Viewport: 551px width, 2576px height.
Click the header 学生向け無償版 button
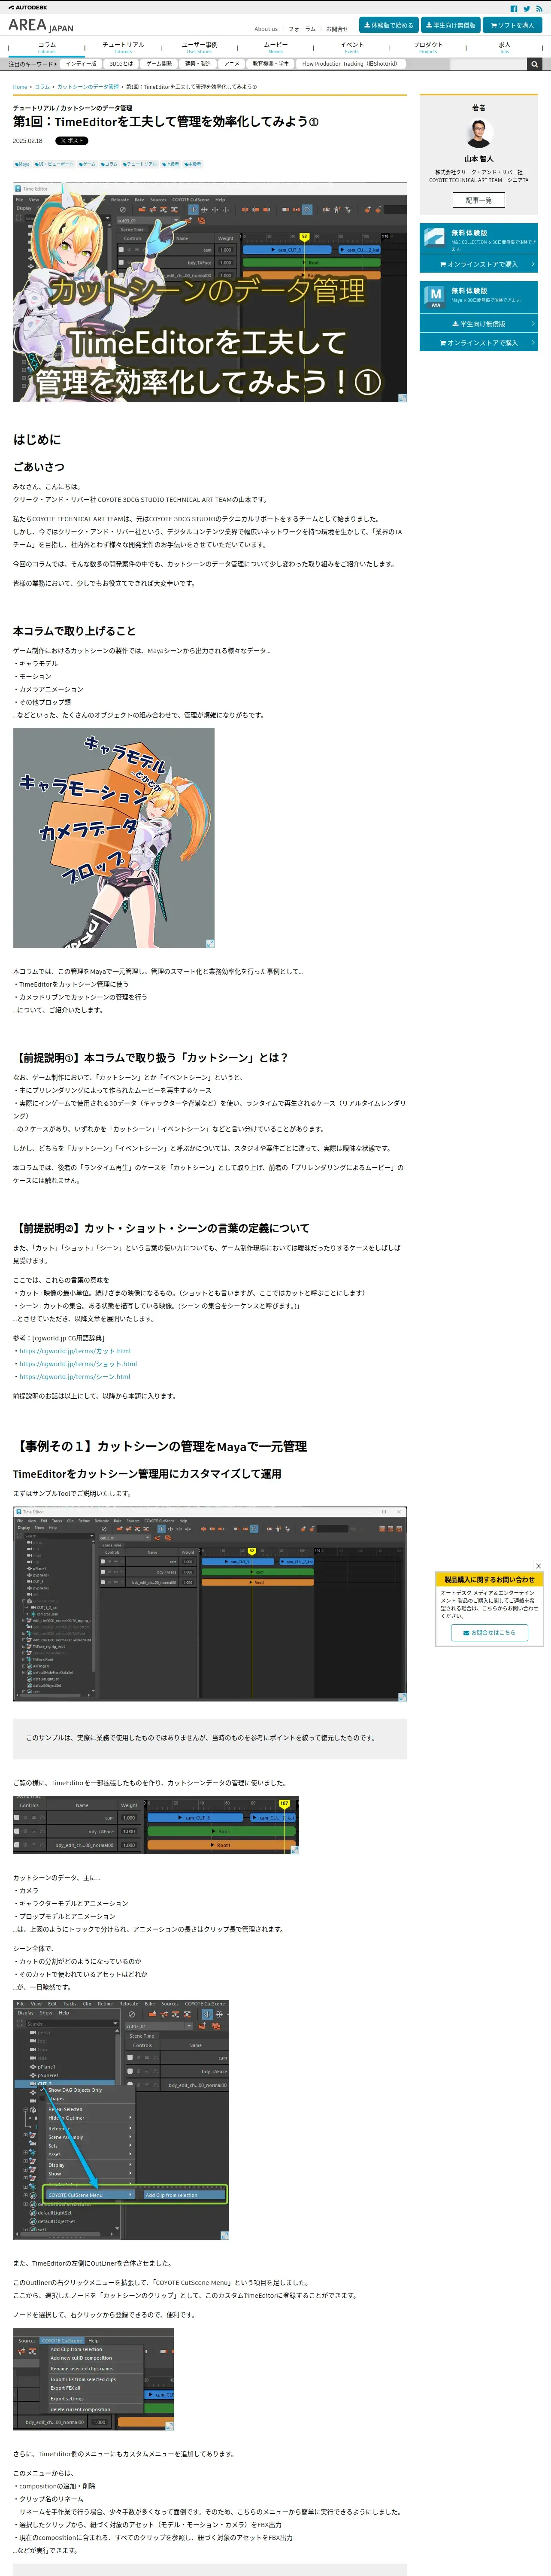(450, 25)
